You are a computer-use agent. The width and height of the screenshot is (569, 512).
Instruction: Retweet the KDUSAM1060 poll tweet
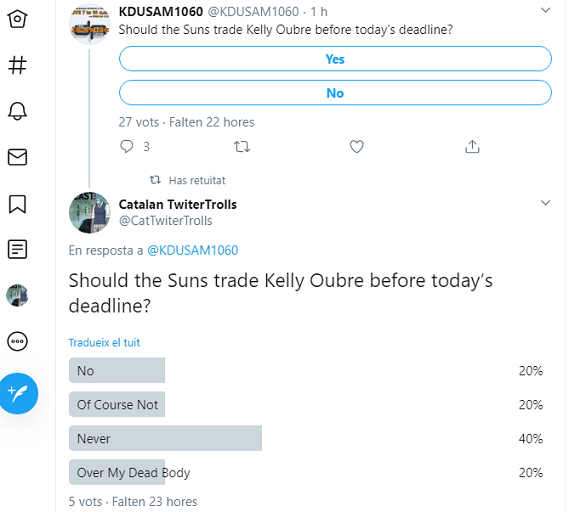click(x=242, y=147)
